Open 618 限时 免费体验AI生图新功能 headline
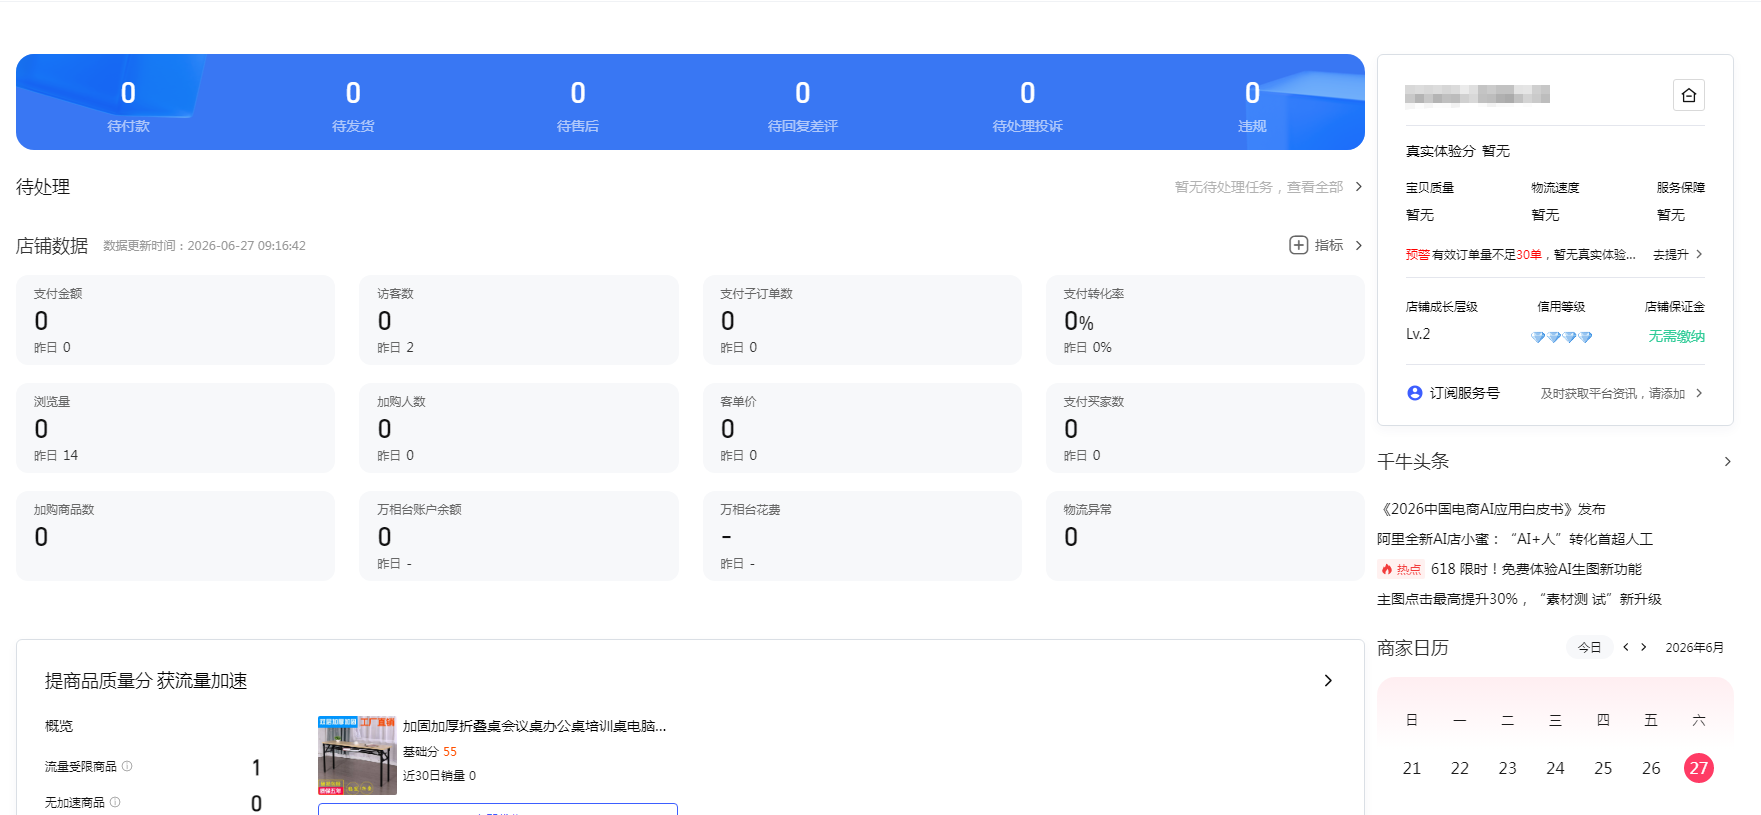 pyautogui.click(x=1536, y=569)
